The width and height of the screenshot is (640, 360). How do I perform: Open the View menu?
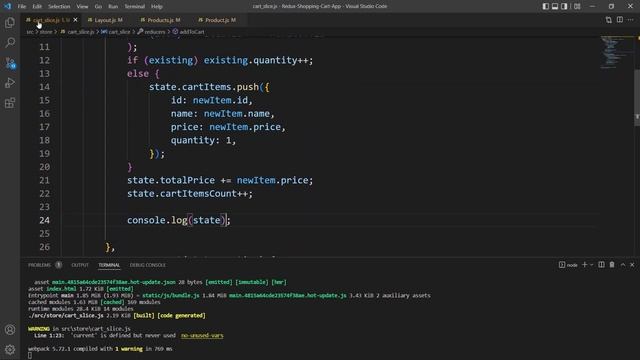coord(82,7)
